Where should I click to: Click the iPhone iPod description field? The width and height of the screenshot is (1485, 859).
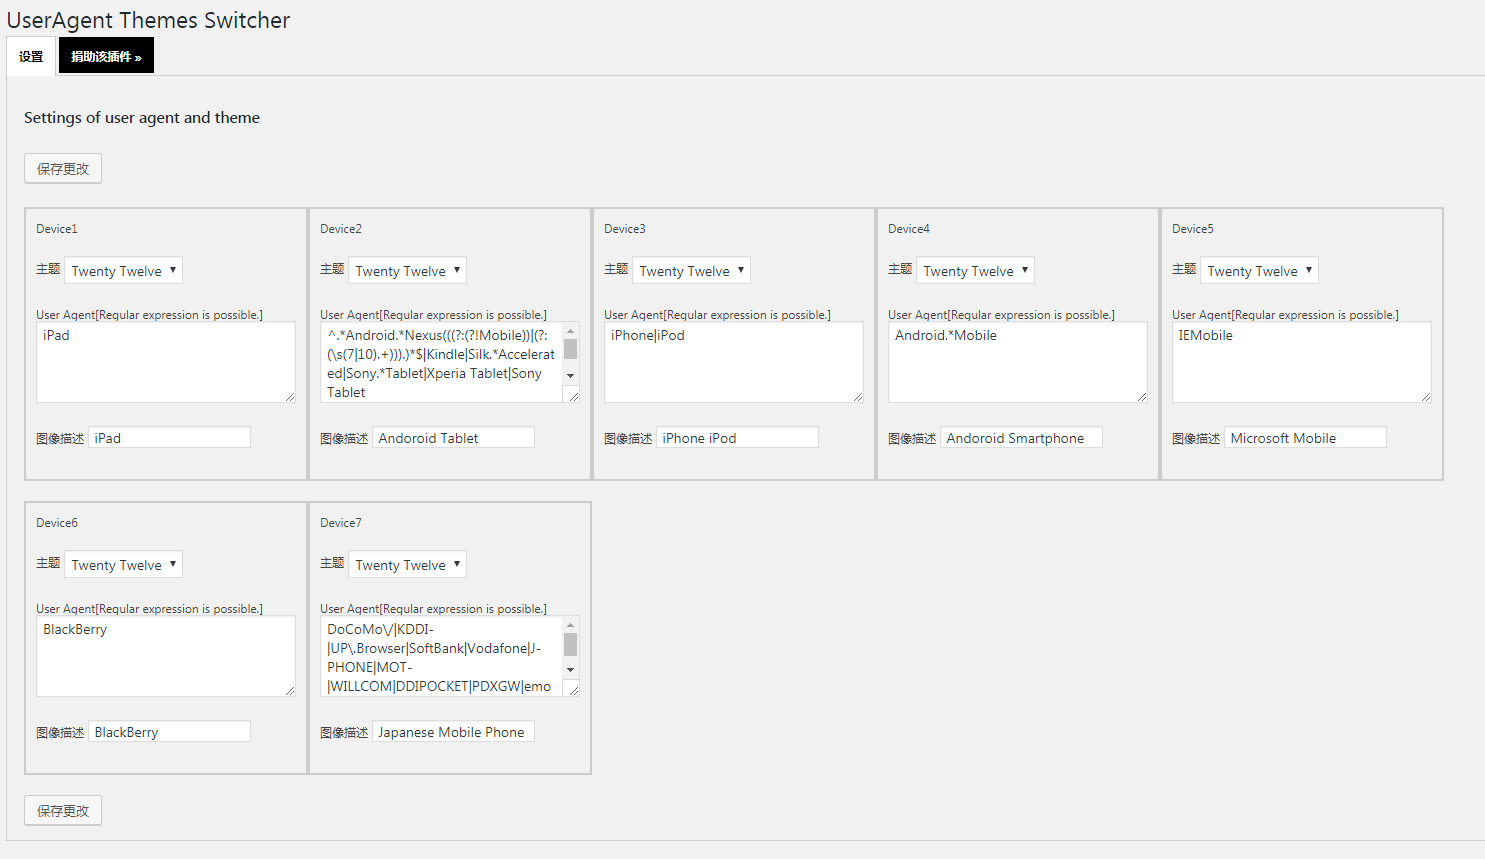[x=737, y=438]
